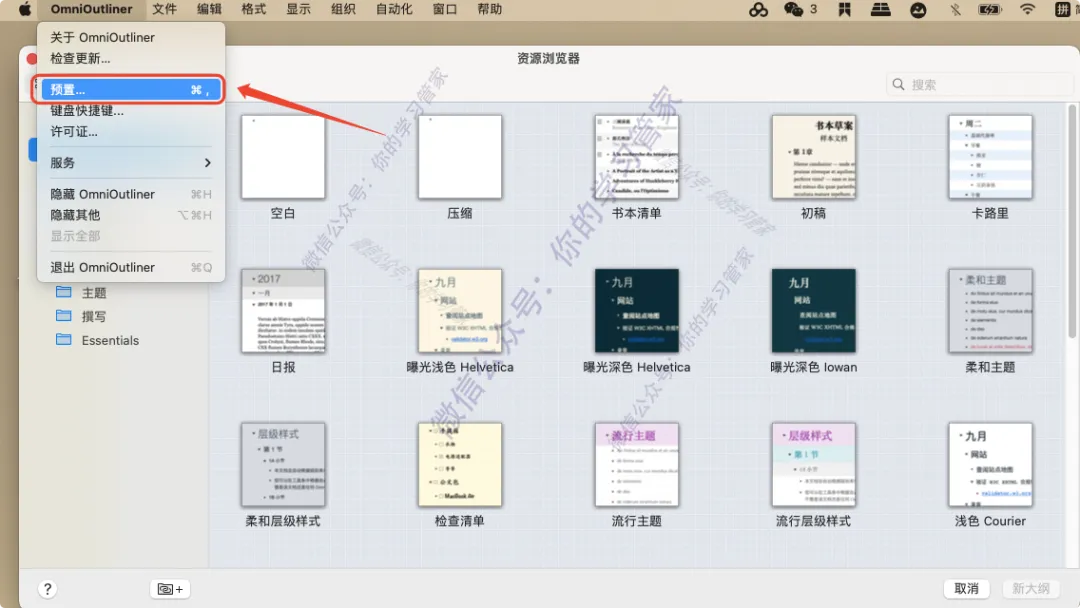
Task: Click the bookmark-style menu bar icon
Action: 844,9
